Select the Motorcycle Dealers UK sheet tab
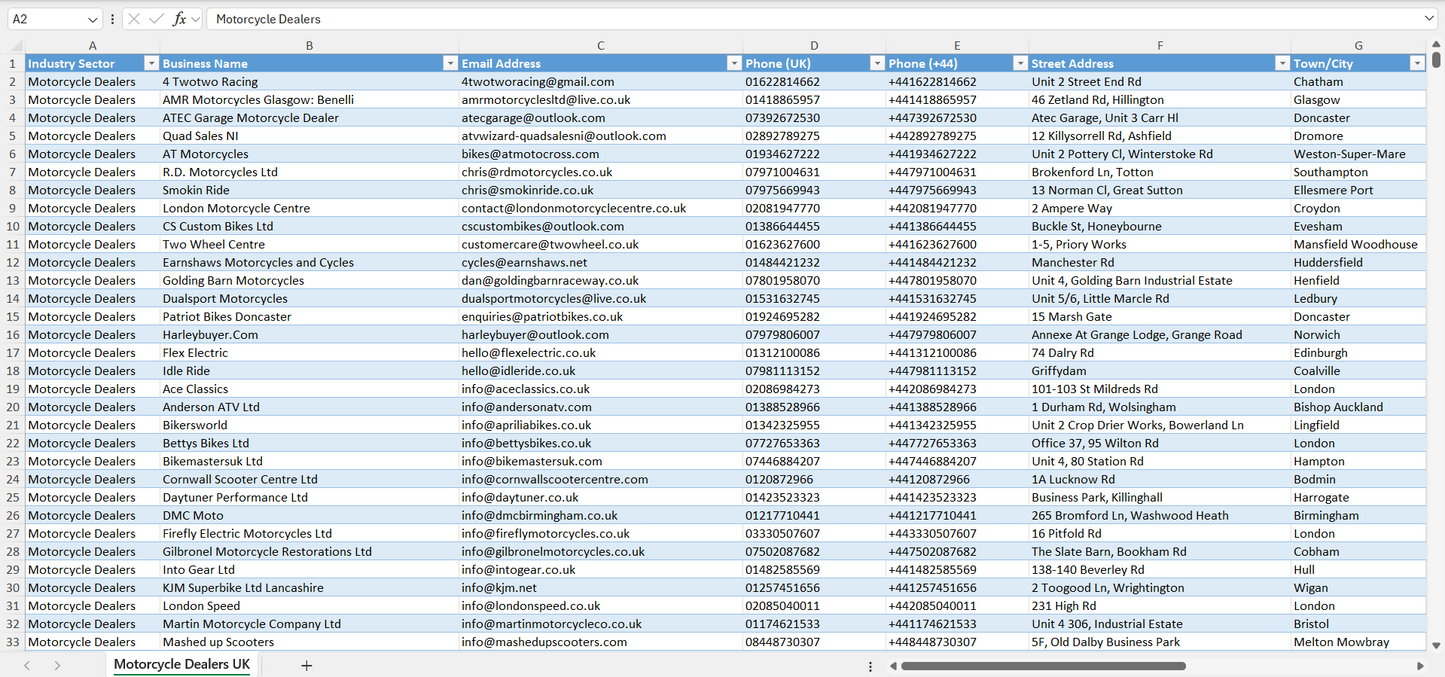Viewport: 1445px width, 677px height. (182, 665)
